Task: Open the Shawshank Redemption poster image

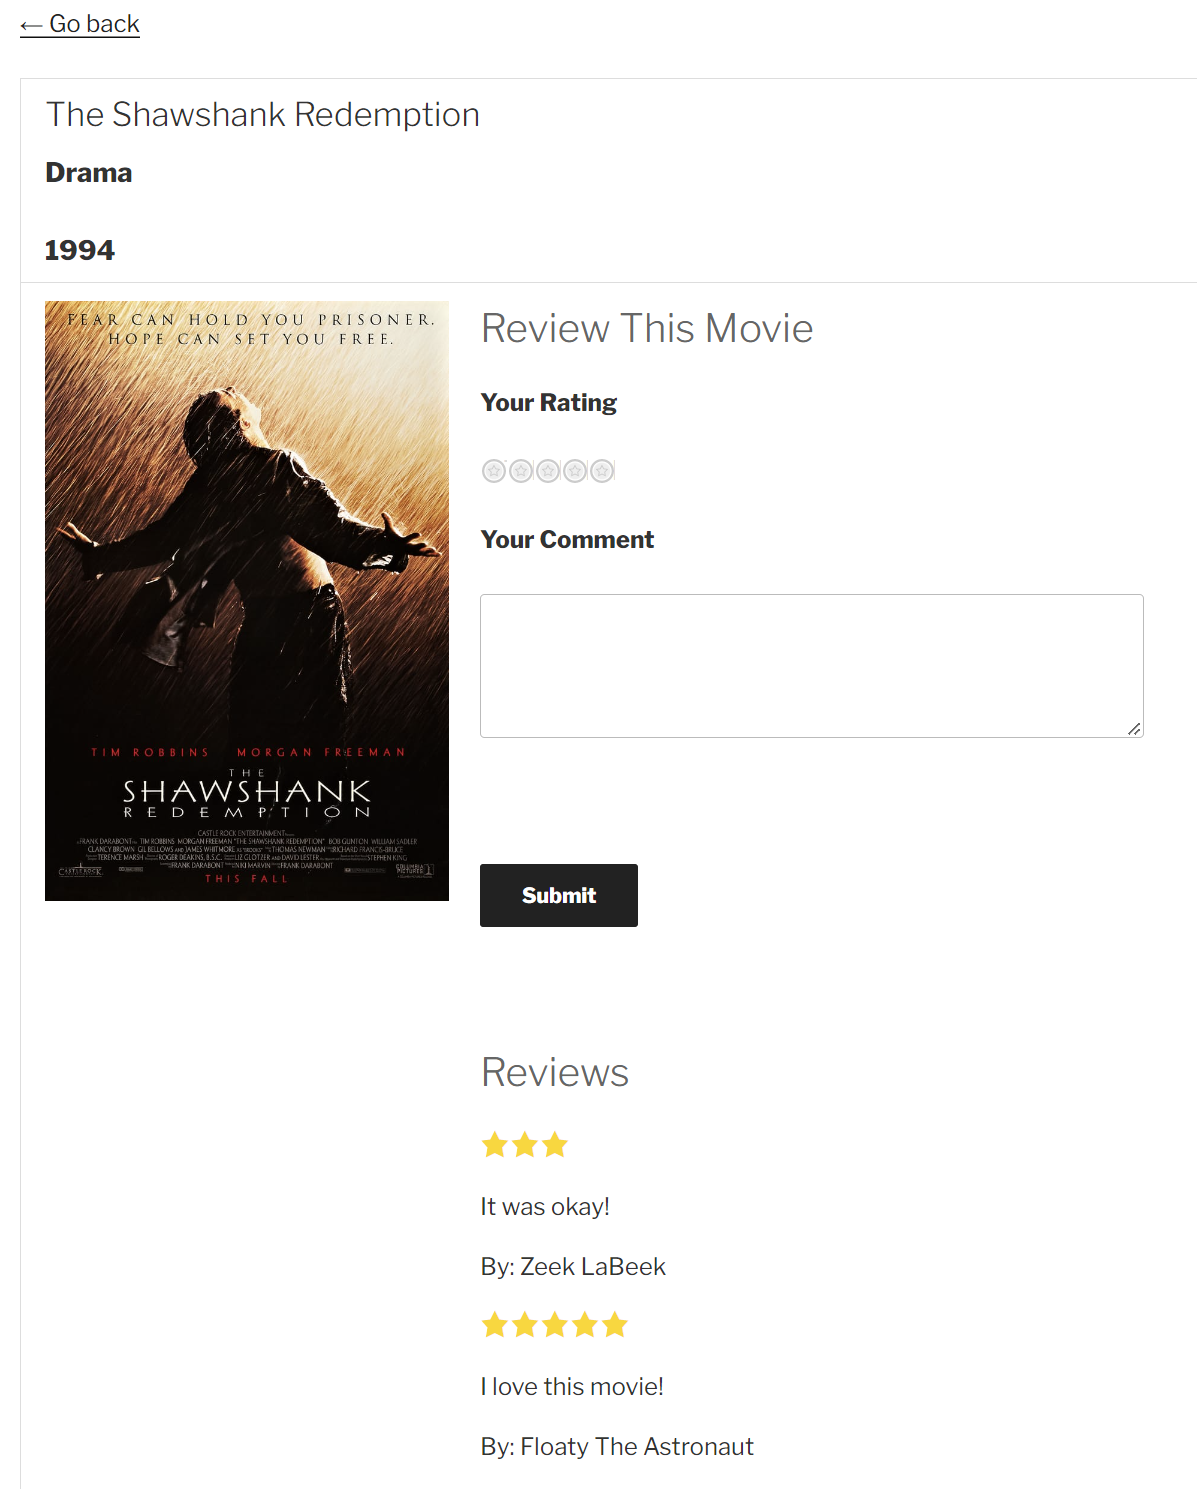Action: click(247, 601)
